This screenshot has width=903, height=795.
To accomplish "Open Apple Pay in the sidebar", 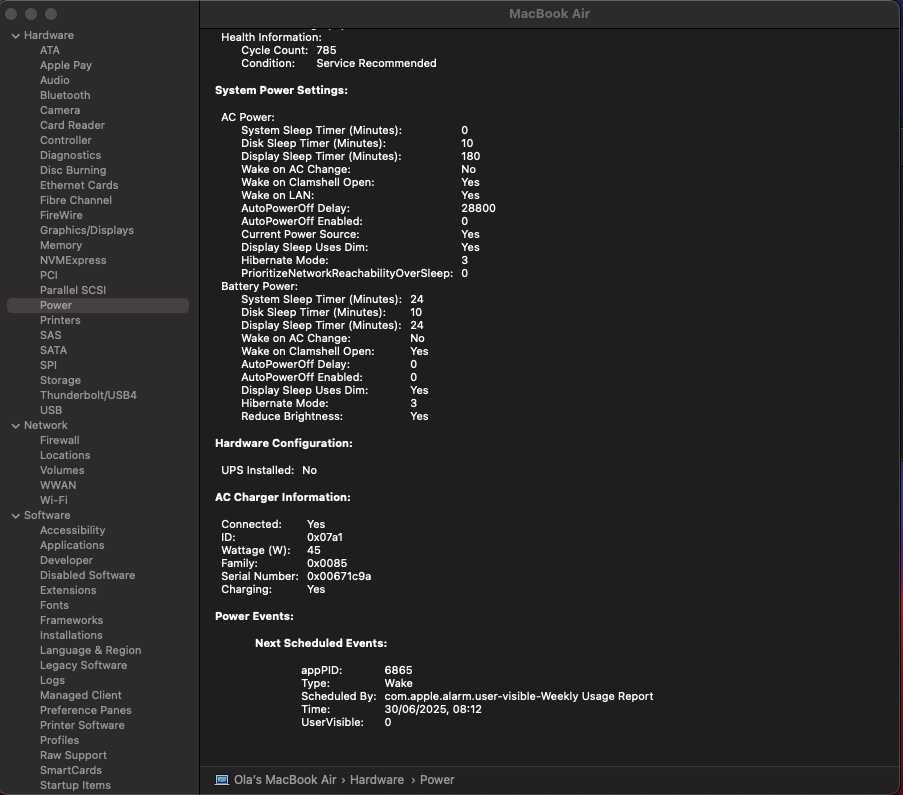I will click(x=66, y=65).
